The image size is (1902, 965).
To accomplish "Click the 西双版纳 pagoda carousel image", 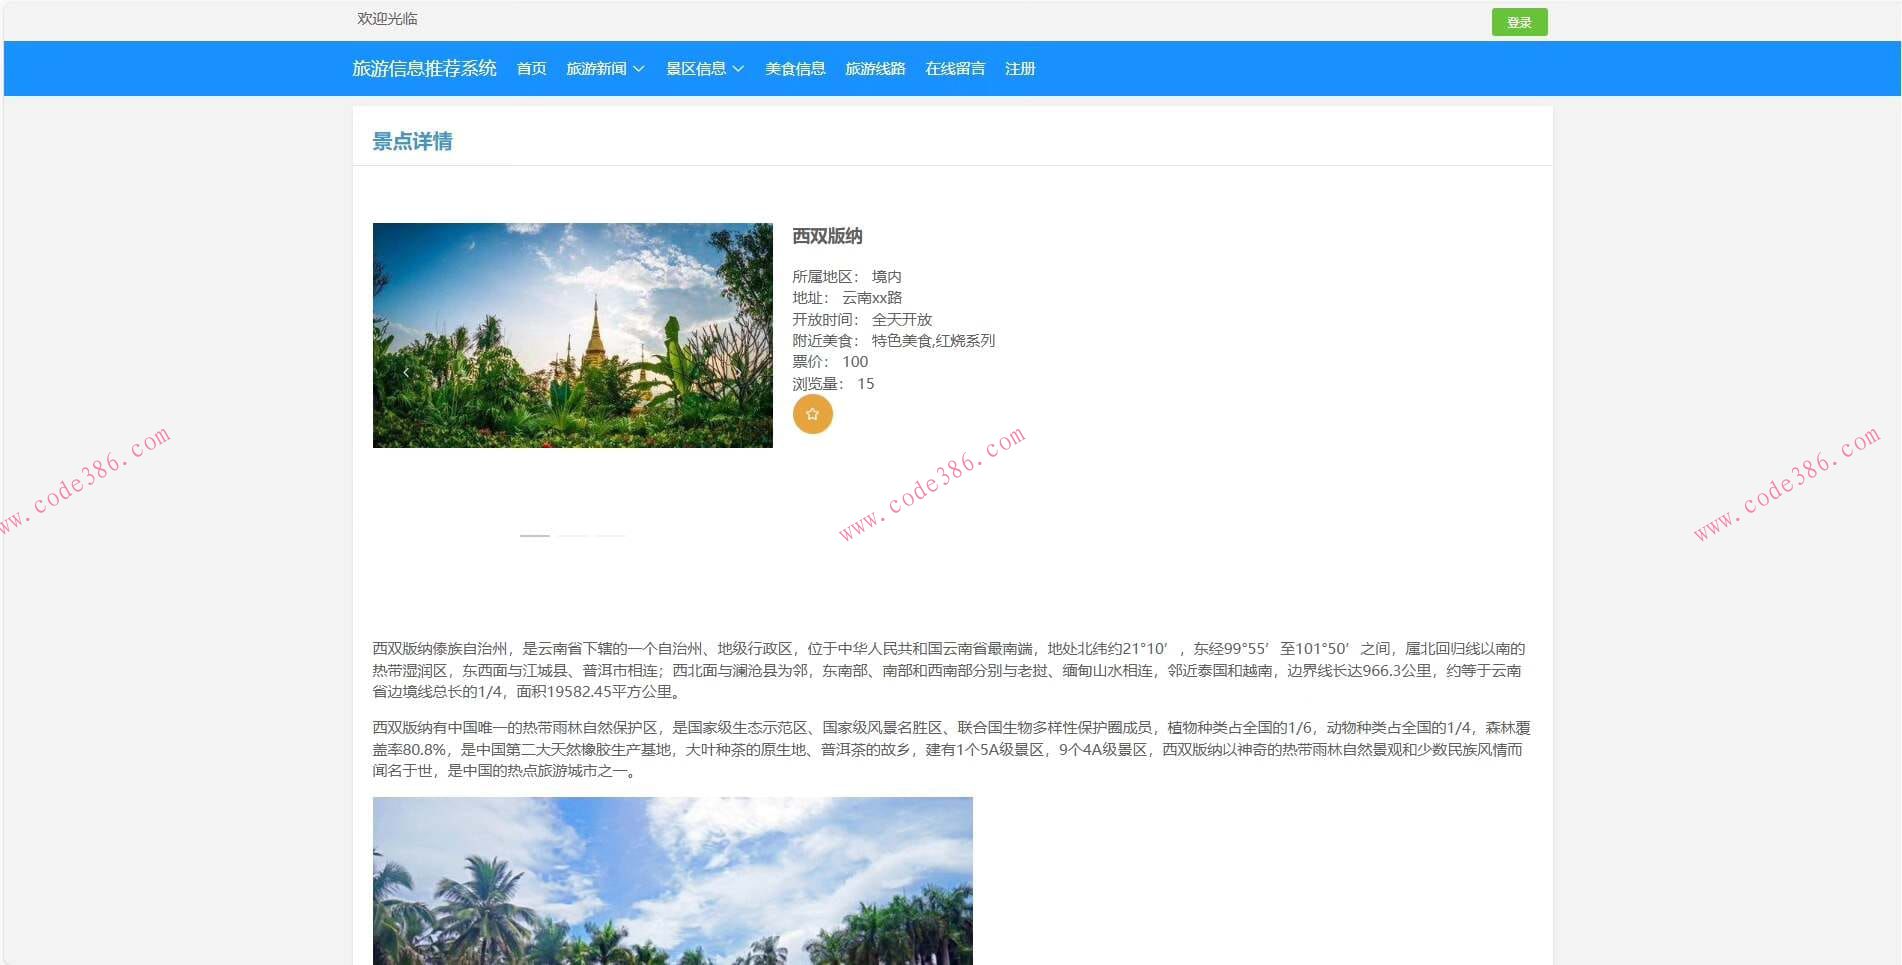I will click(573, 336).
